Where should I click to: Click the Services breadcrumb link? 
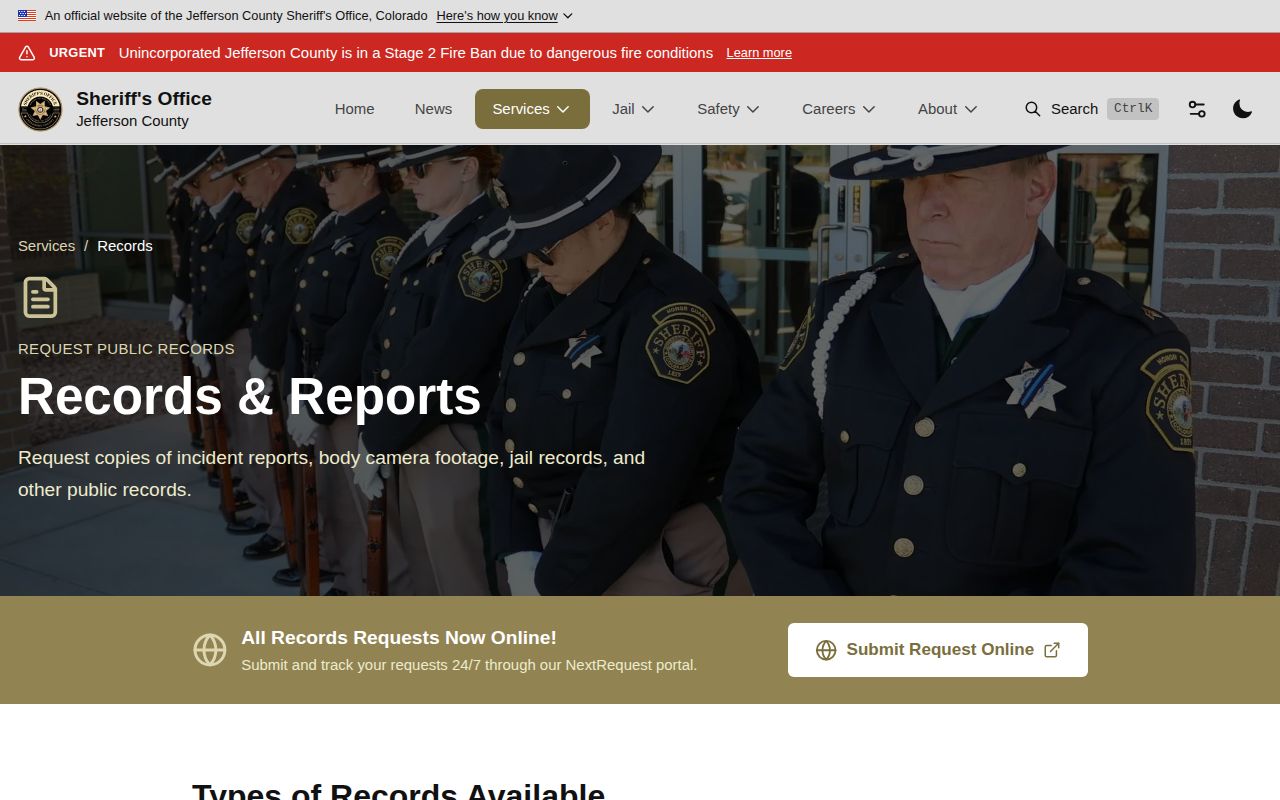[46, 246]
